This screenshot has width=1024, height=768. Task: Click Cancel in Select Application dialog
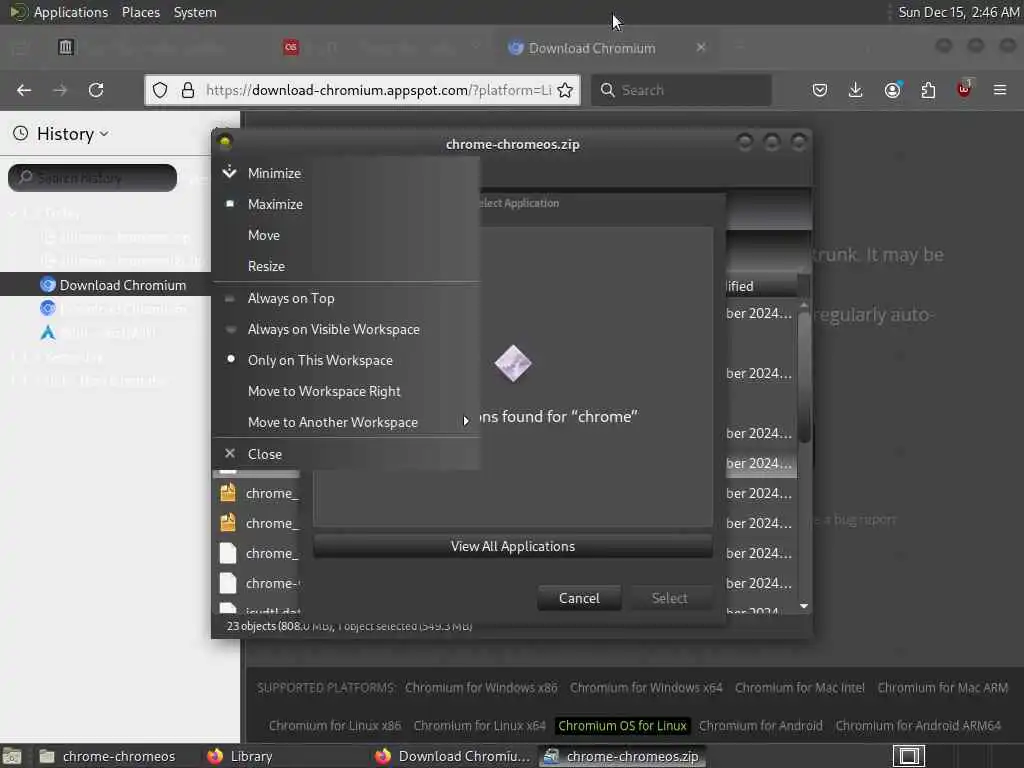[x=579, y=598]
